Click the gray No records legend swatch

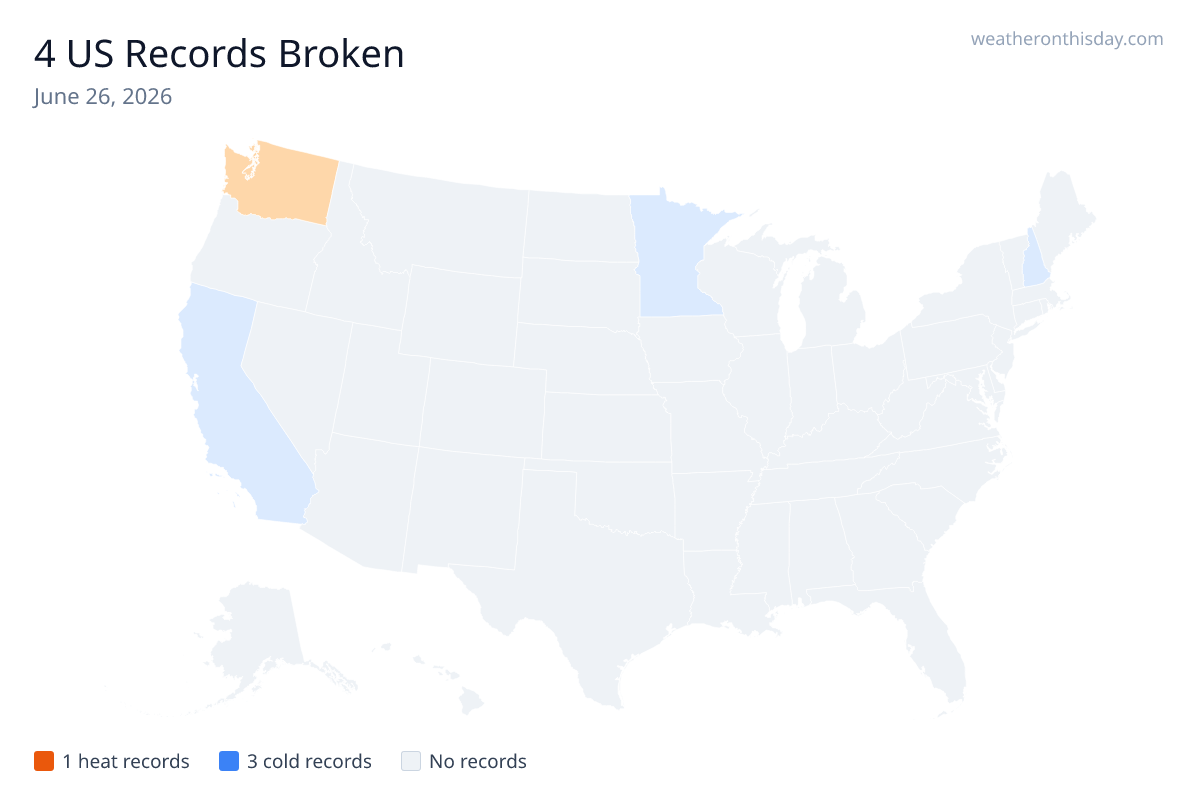pos(411,761)
